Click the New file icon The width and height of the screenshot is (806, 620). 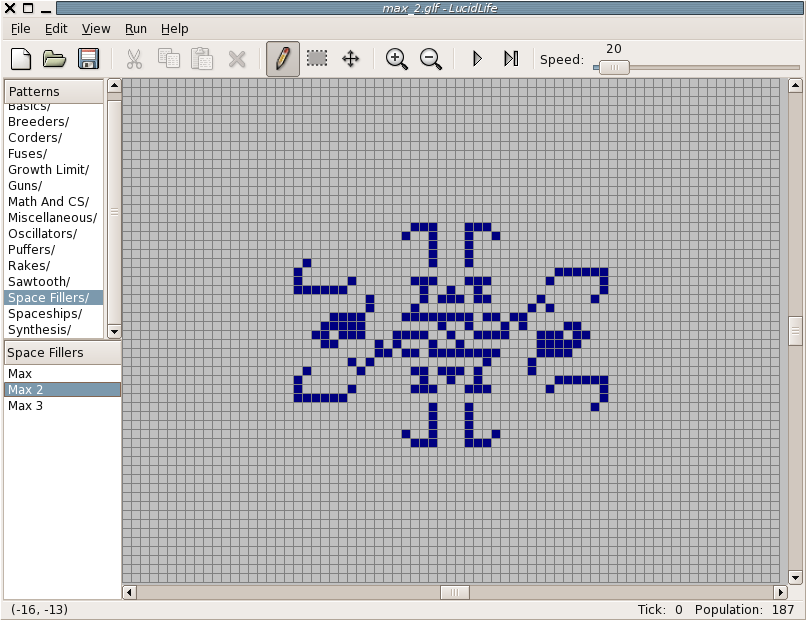click(x=21, y=59)
